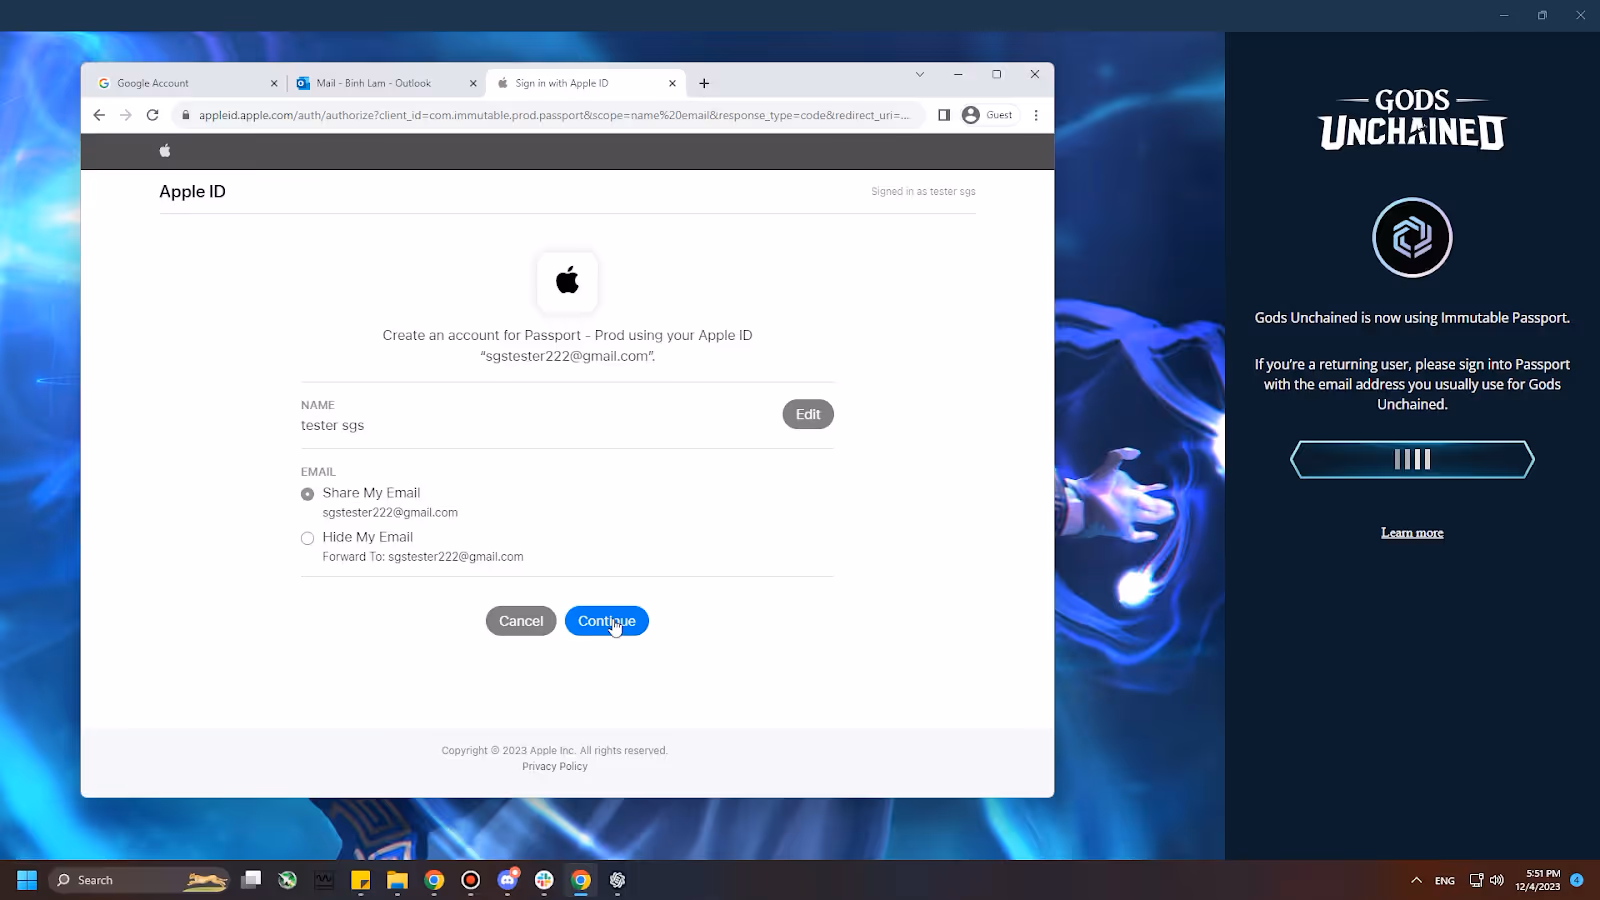Viewport: 1600px width, 900px height.
Task: Click the taskbar Search box
Action: pyautogui.click(x=139, y=880)
